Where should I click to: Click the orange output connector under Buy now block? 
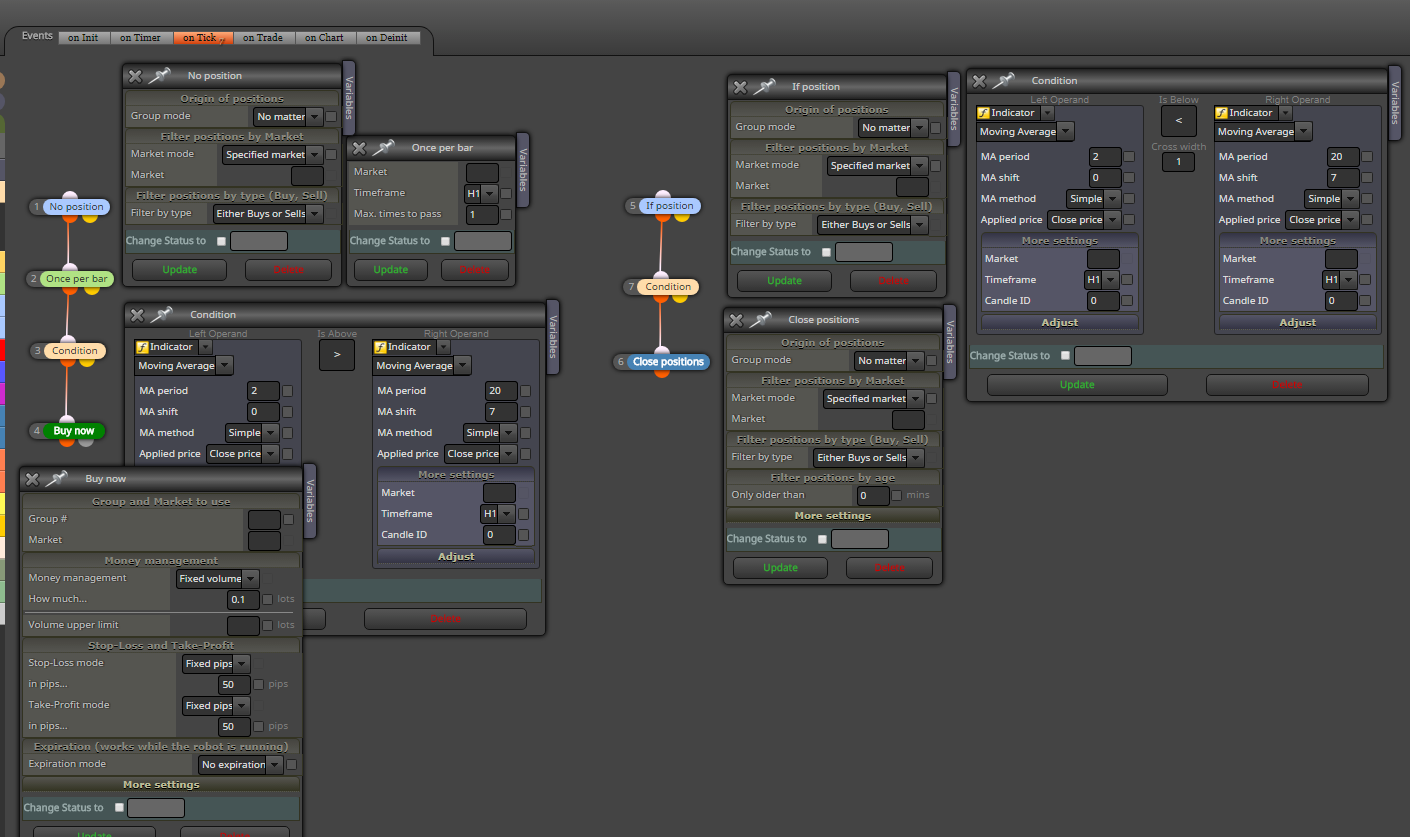pyautogui.click(x=68, y=442)
